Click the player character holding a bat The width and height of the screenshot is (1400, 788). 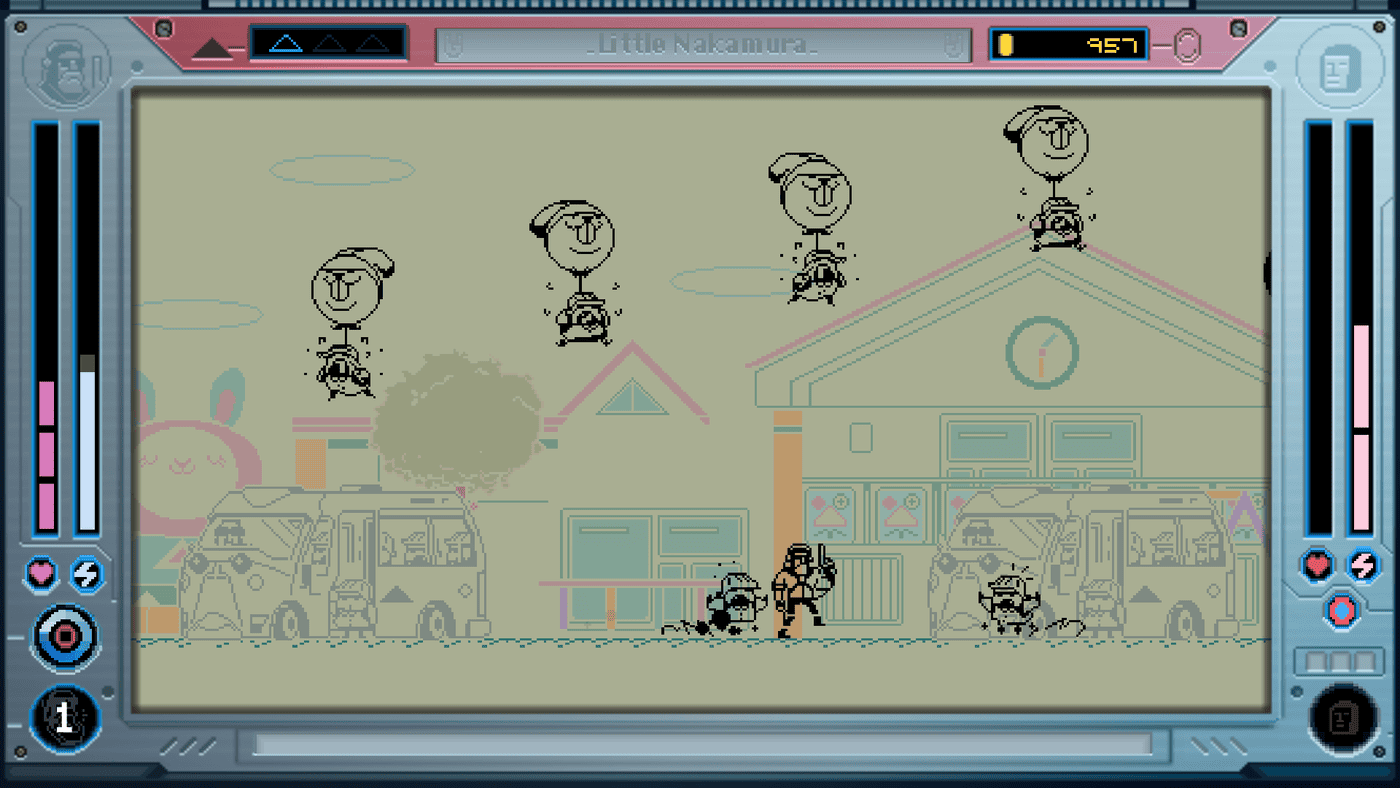(804, 591)
